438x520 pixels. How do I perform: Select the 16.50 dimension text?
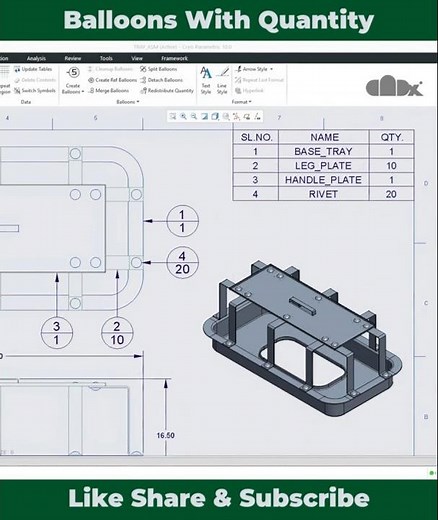[165, 435]
